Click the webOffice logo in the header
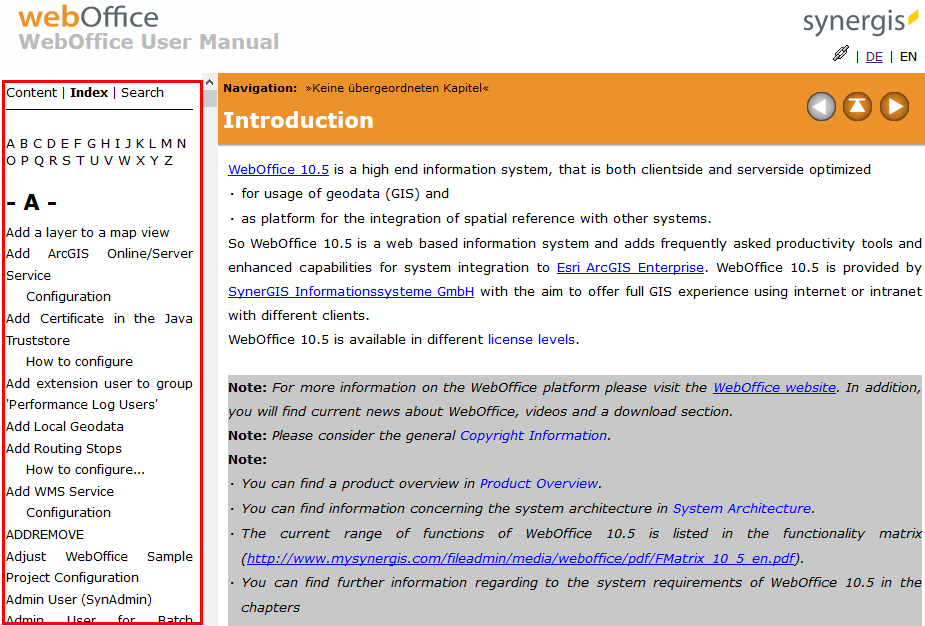This screenshot has width=925, height=626. click(x=88, y=17)
